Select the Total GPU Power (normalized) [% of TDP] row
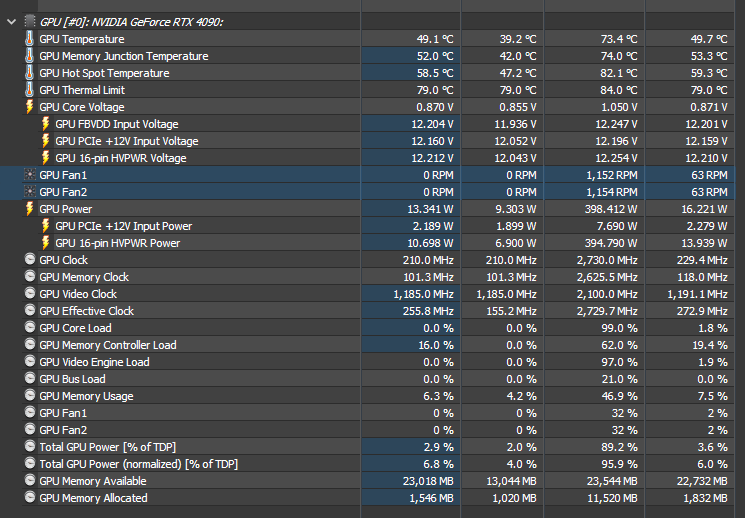The image size is (745, 518). [139, 464]
